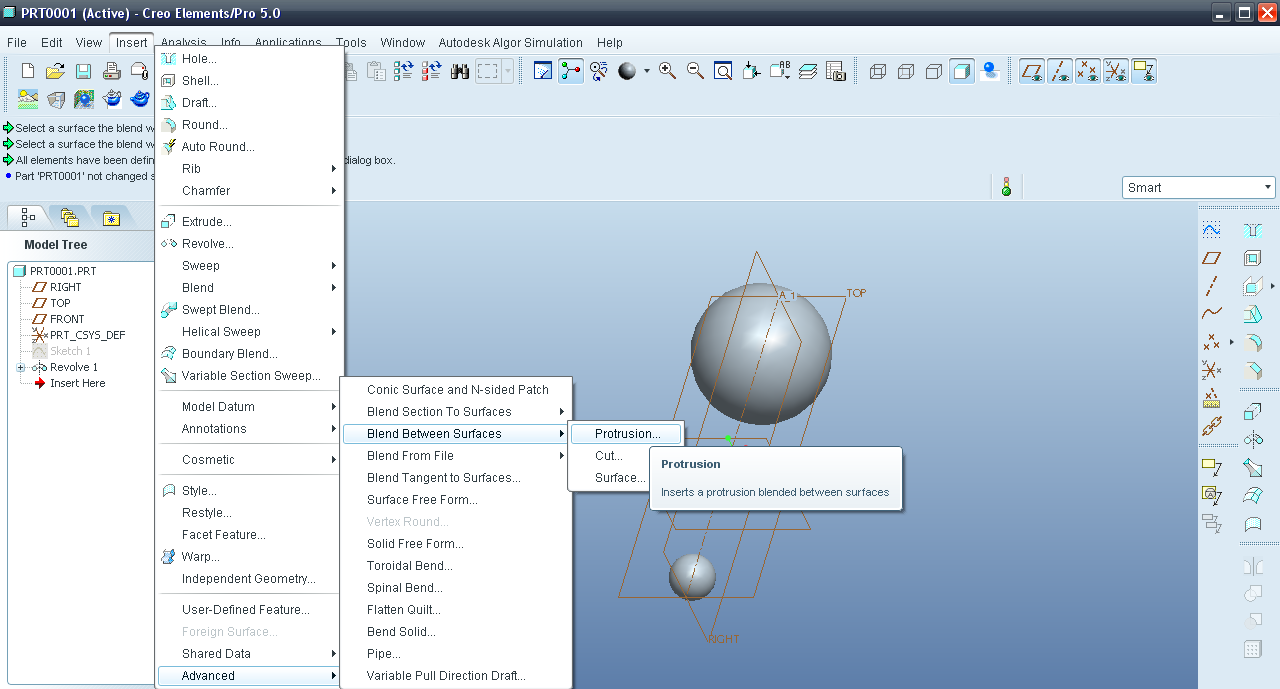Screen dimensions: 1280x689
Task: Select Swept Blend... in Insert menu
Action: click(x=220, y=310)
